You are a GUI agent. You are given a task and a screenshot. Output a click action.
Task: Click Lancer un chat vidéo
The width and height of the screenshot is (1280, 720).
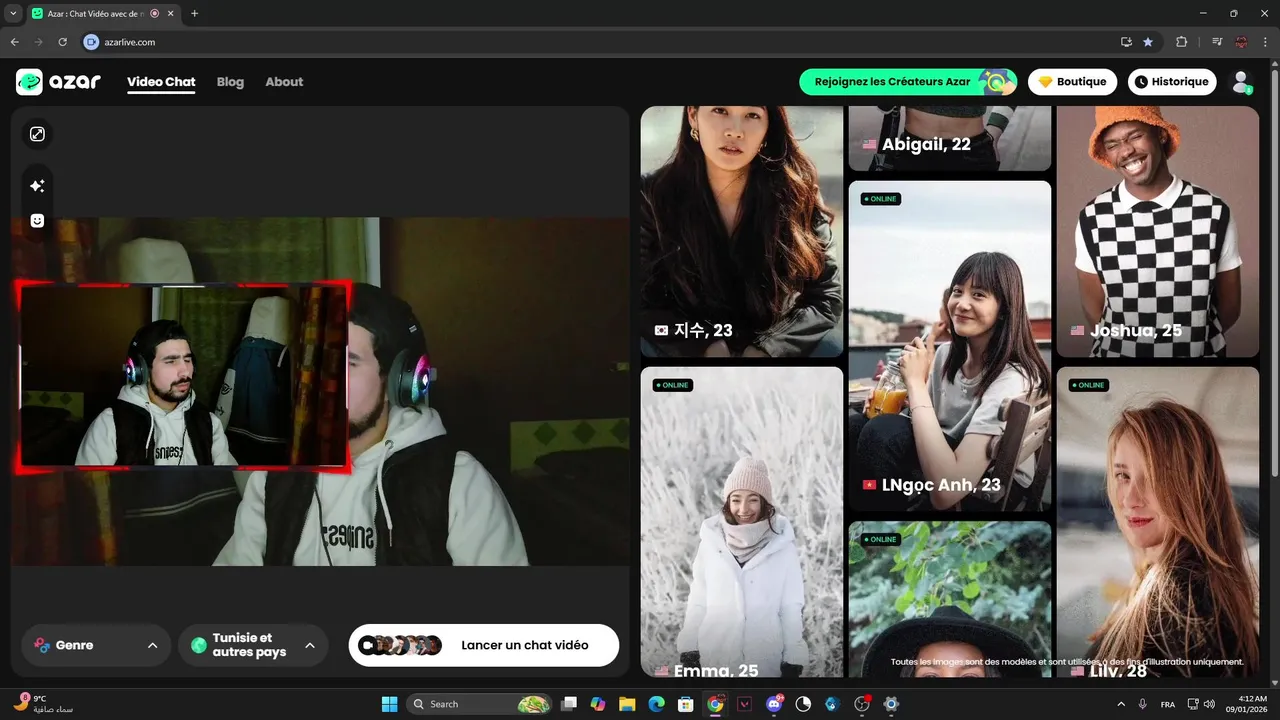[x=484, y=645]
